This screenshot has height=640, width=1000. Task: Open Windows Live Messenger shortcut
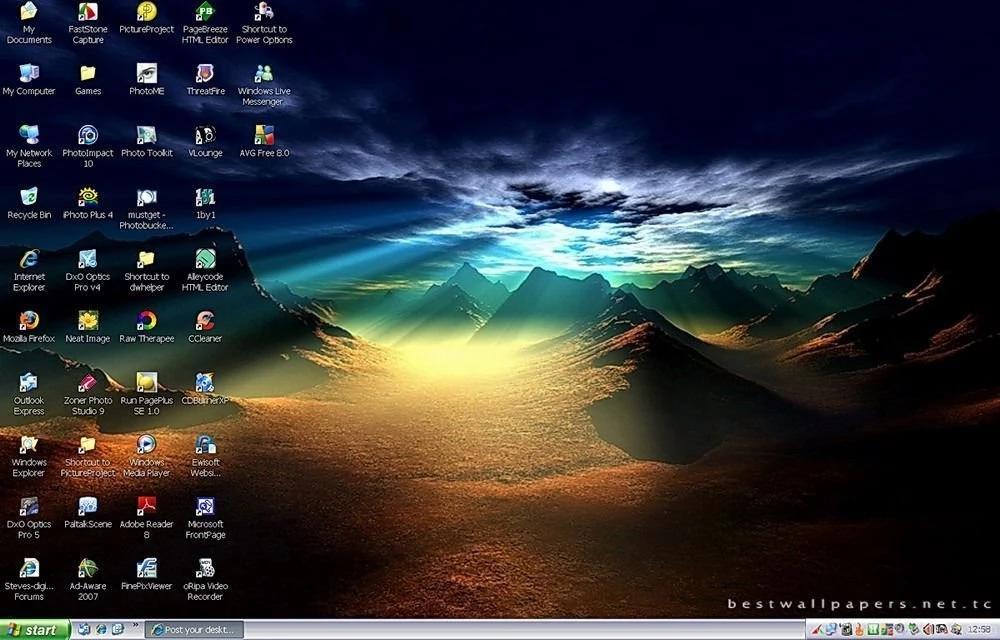pos(264,73)
